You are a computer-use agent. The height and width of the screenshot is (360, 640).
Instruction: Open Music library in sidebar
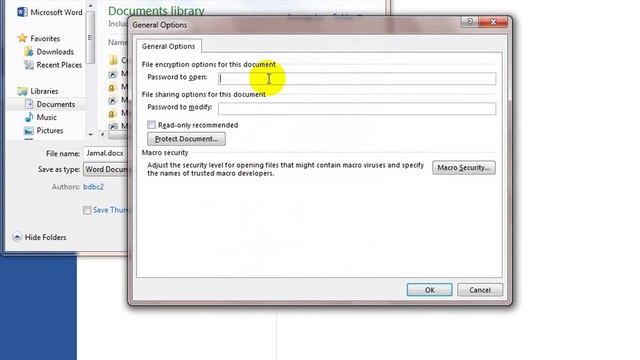[47, 117]
